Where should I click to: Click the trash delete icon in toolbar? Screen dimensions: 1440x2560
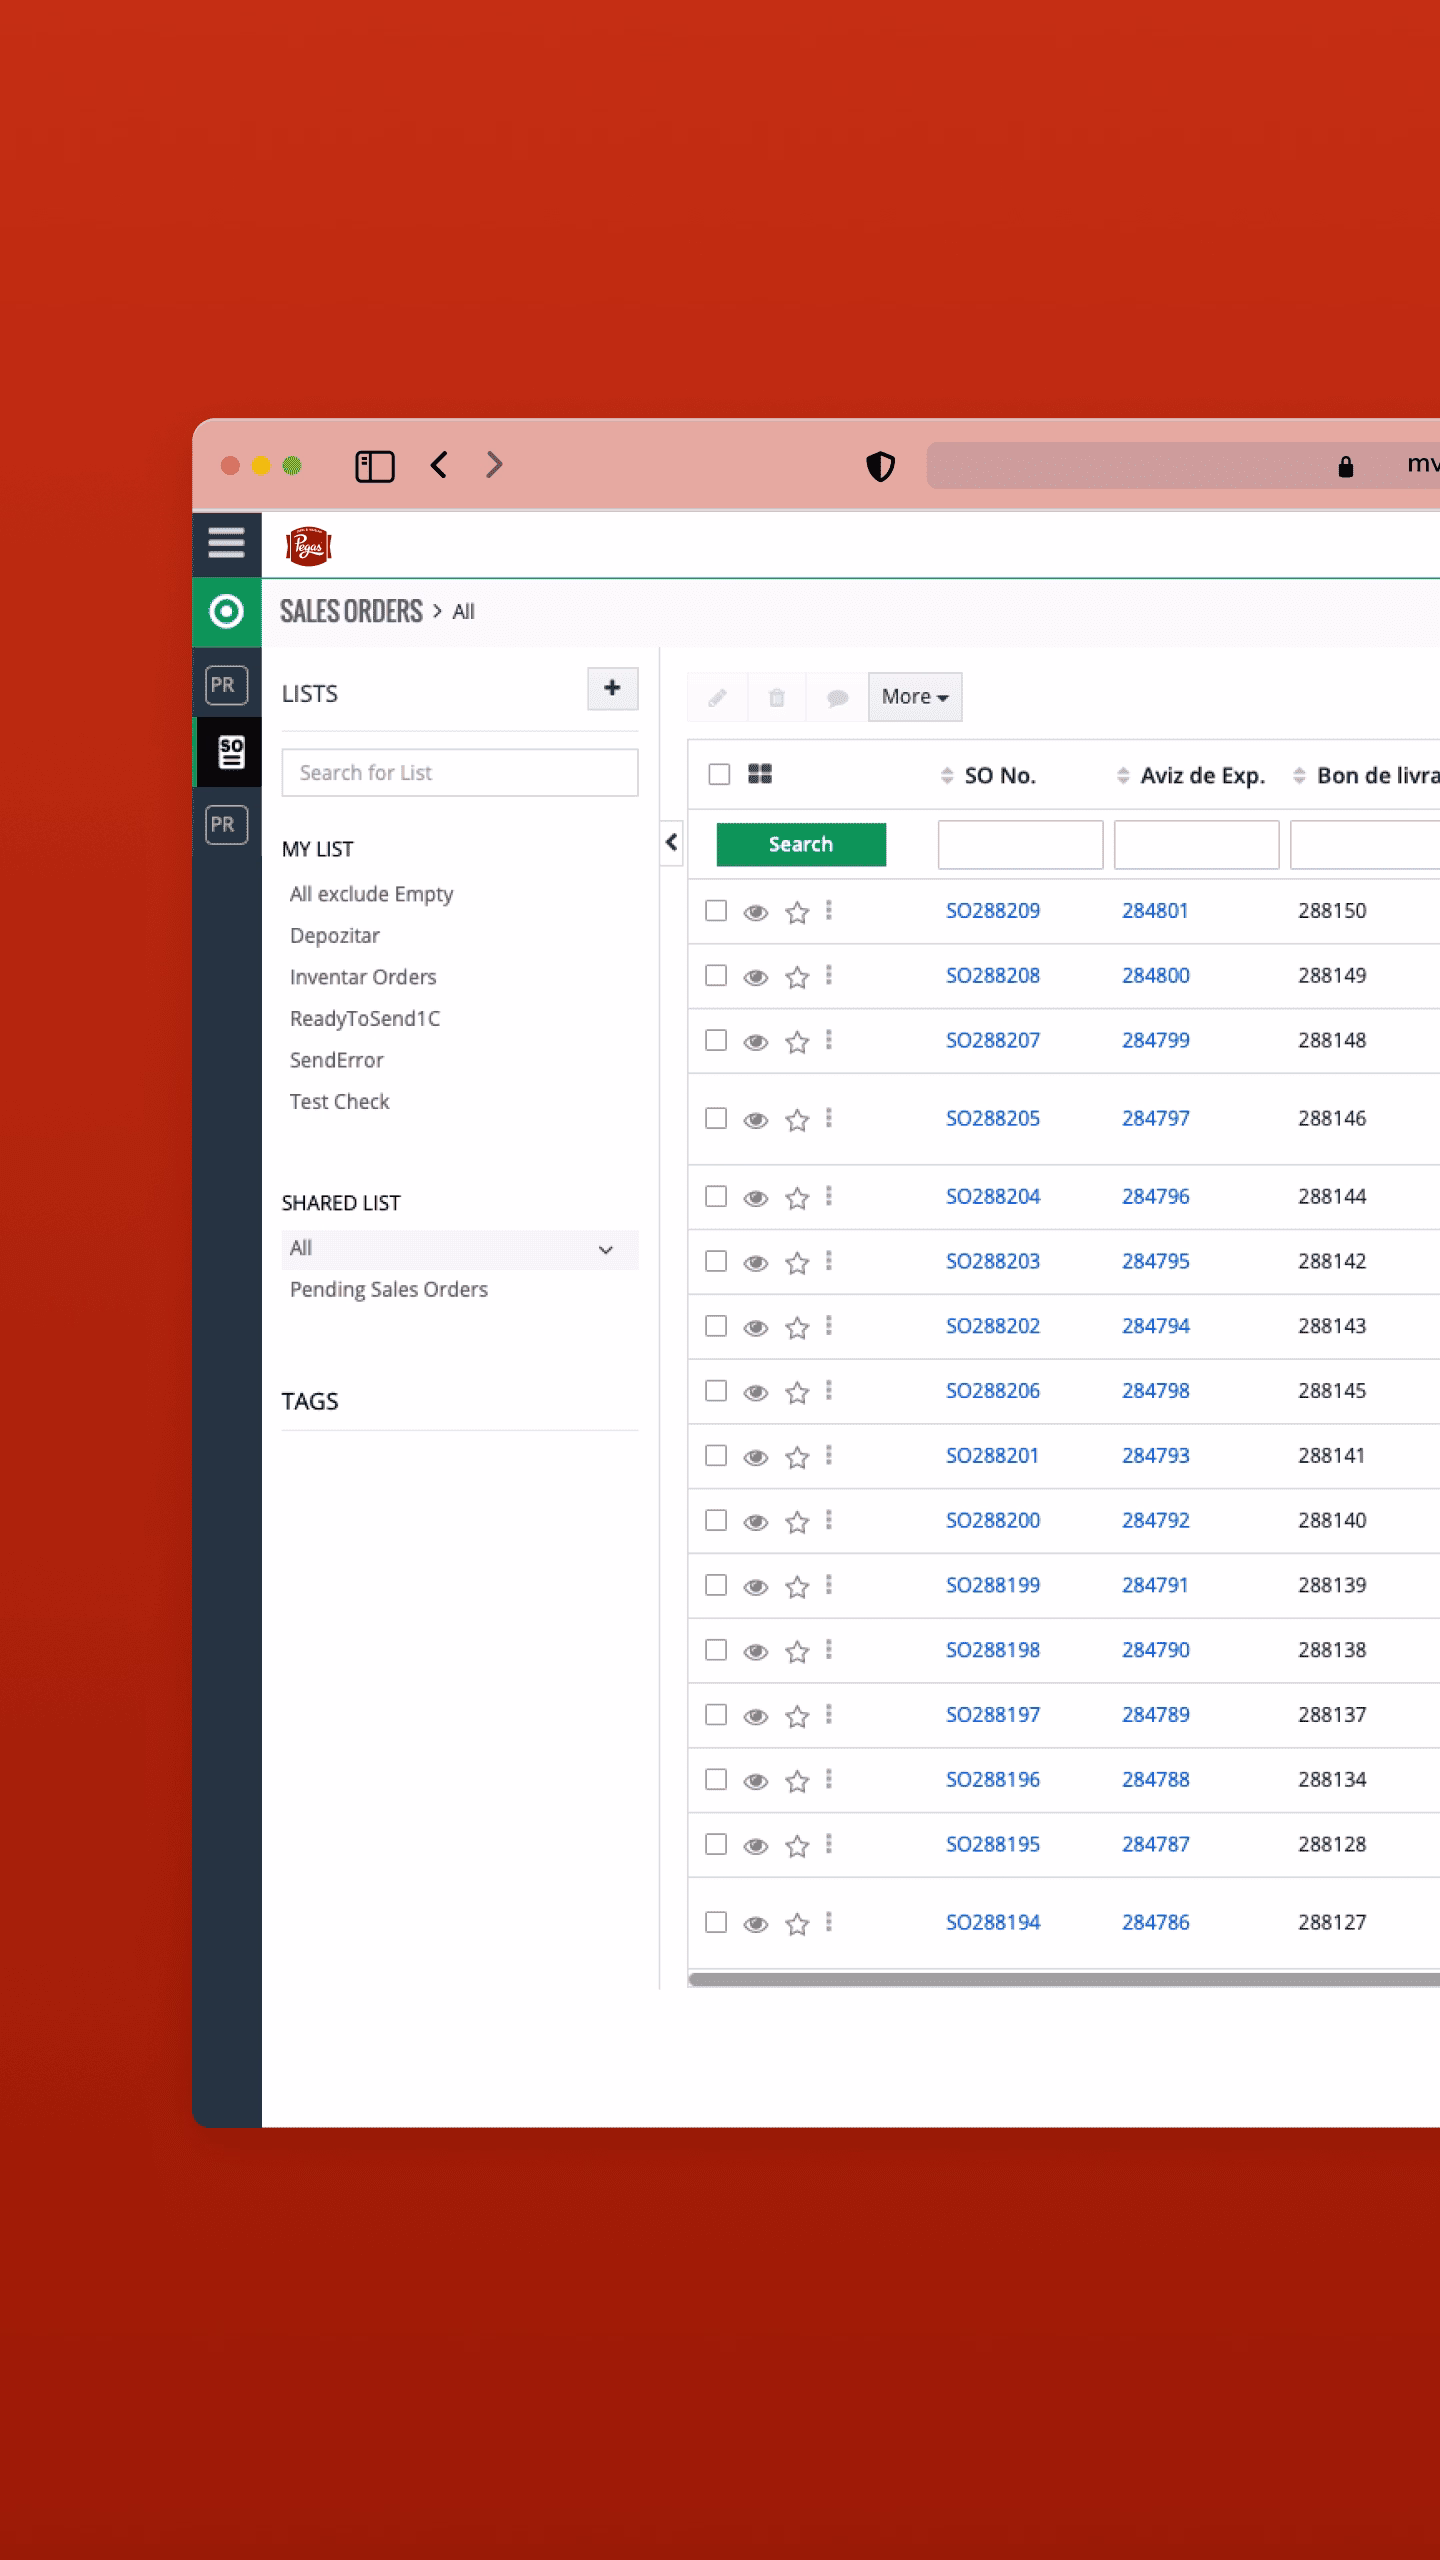777,697
